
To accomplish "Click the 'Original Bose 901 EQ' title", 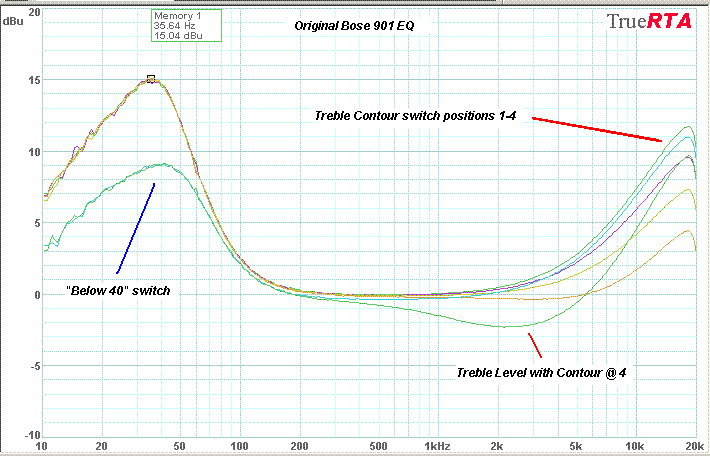I will [x=354, y=26].
